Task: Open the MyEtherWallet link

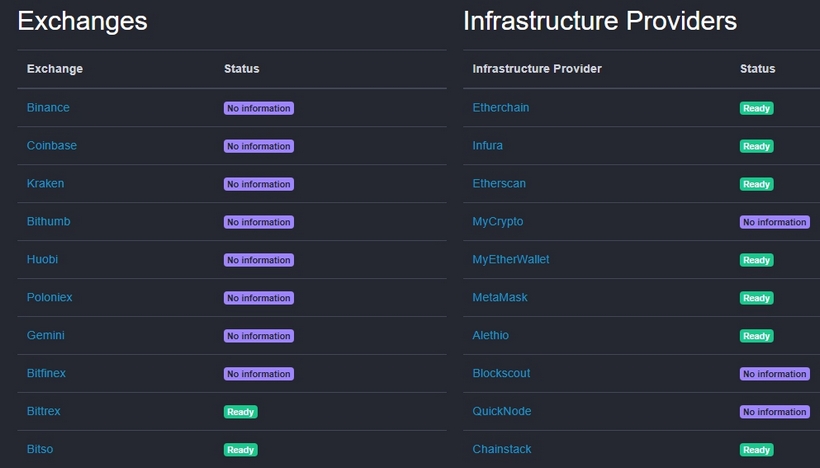Action: (511, 260)
